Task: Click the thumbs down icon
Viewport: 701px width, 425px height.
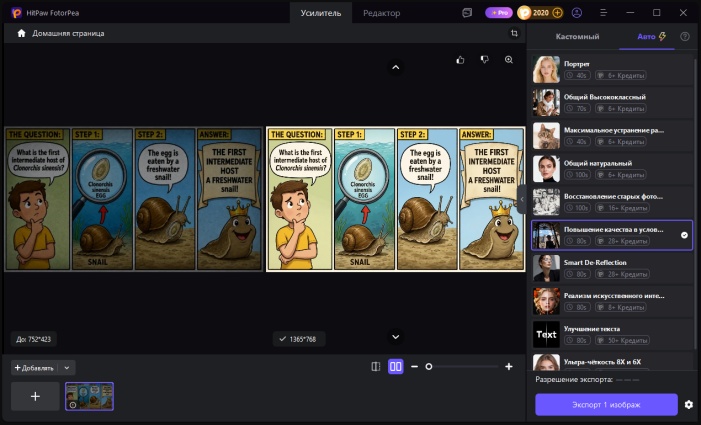Action: point(485,60)
